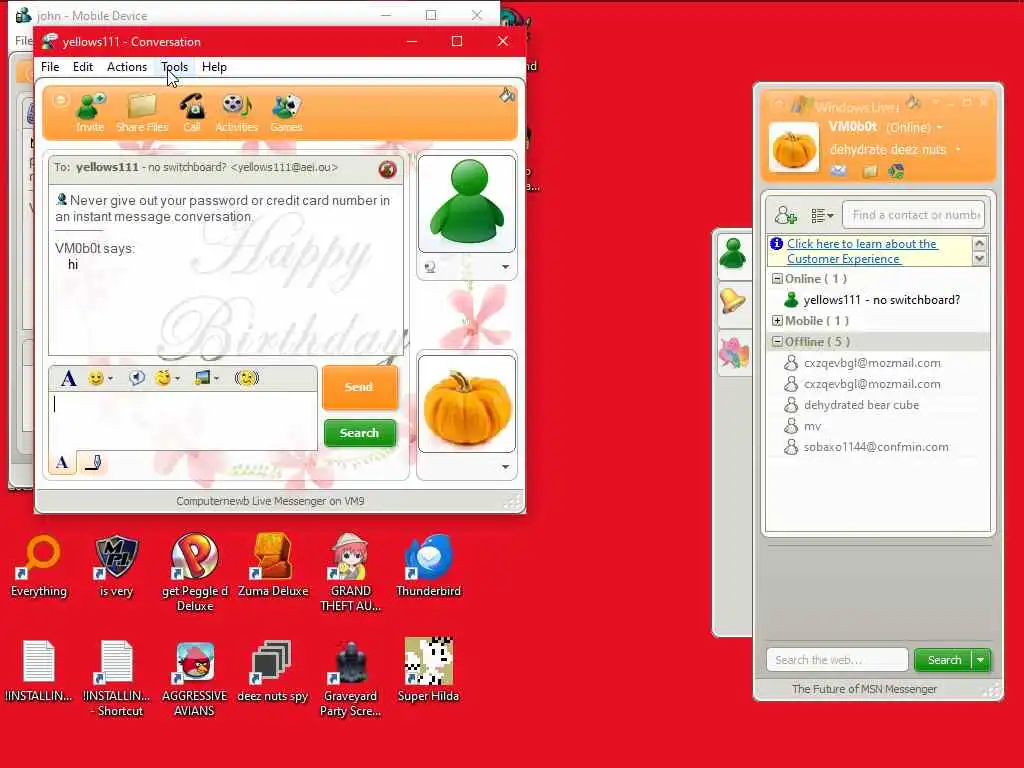Open Share Files folder icon

(x=142, y=112)
